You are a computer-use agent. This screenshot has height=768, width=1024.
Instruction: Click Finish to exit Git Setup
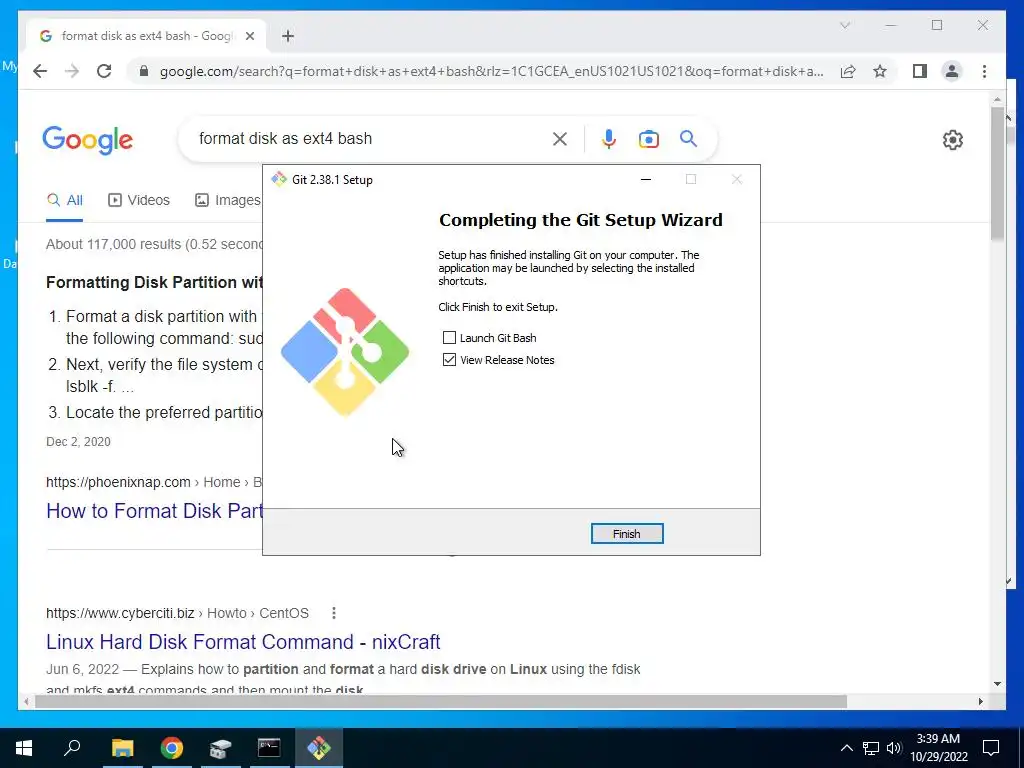point(626,534)
